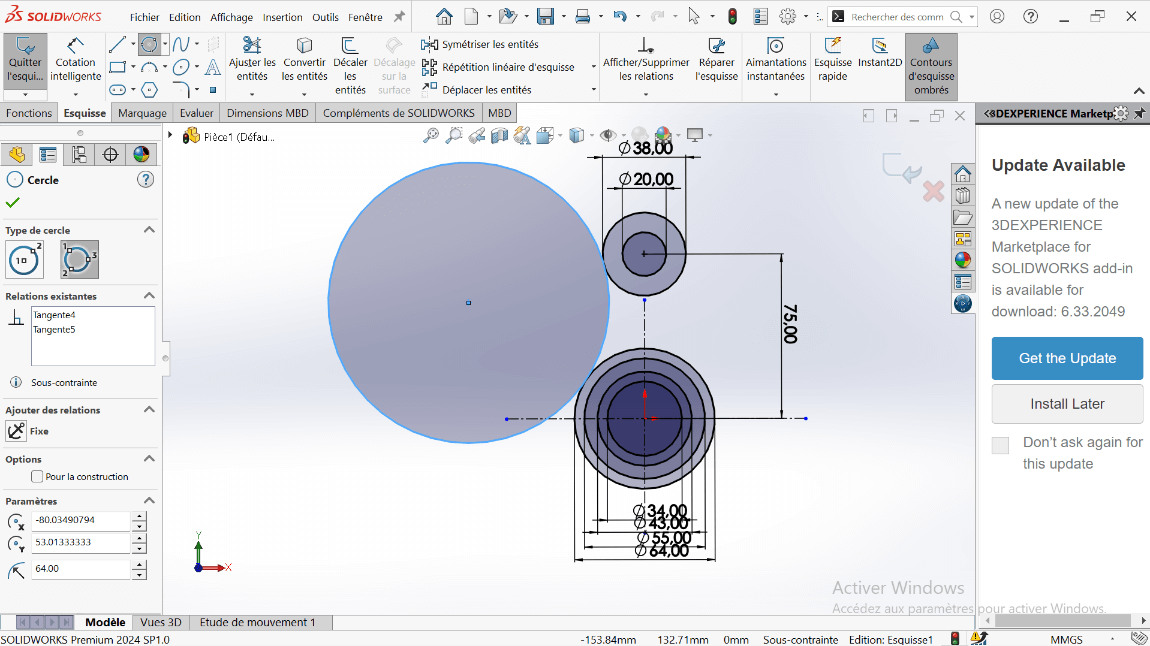
Task: Open the Afficher/Supprimer les relations dropdown
Action: tap(645, 94)
